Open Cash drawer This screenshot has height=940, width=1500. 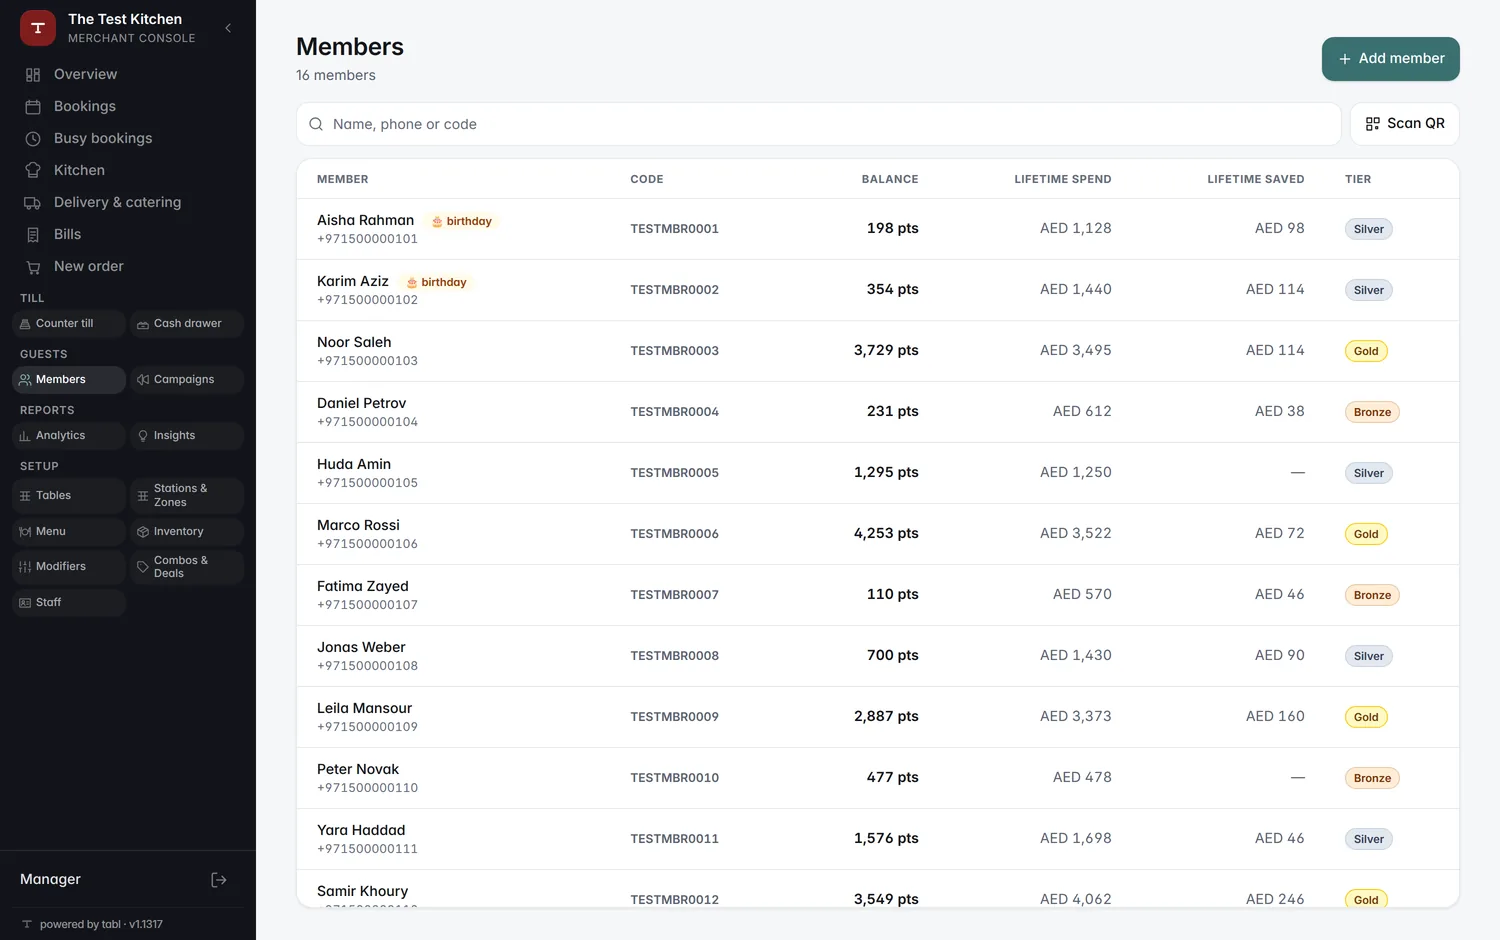[187, 324]
